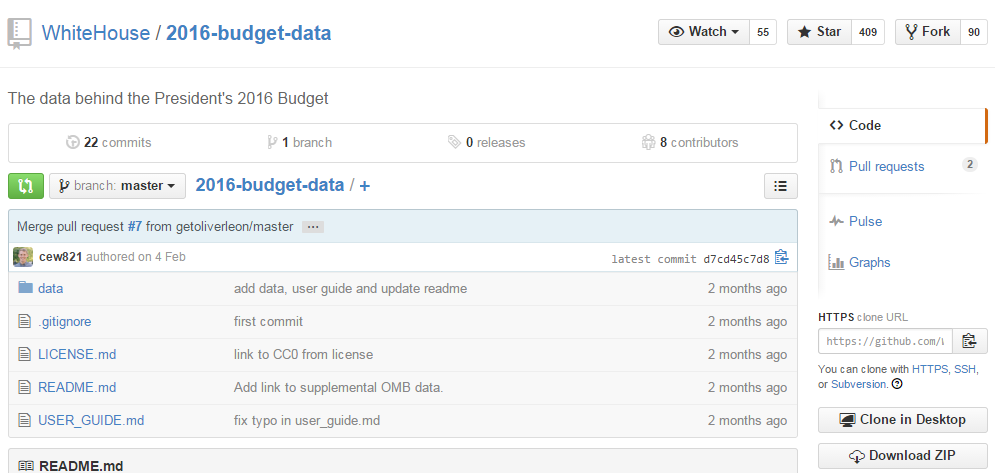Open the LICENSE.md file
The width and height of the screenshot is (995, 473).
77,354
